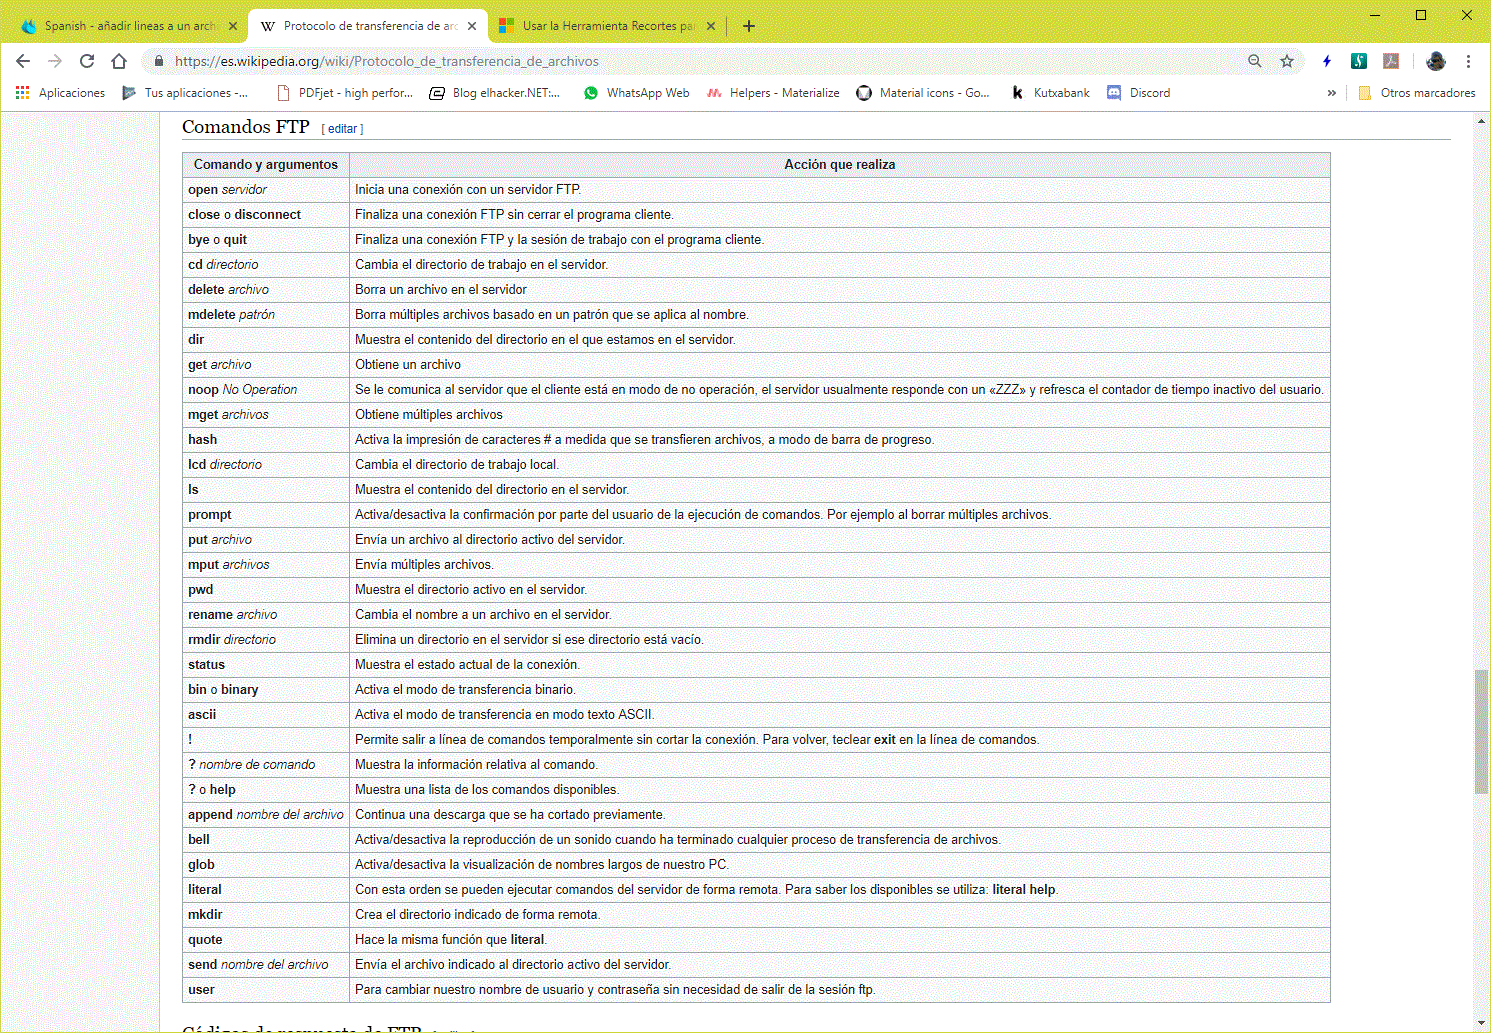This screenshot has width=1491, height=1033.
Task: Close the Protocolo de transferencia tab
Action: coord(472,26)
